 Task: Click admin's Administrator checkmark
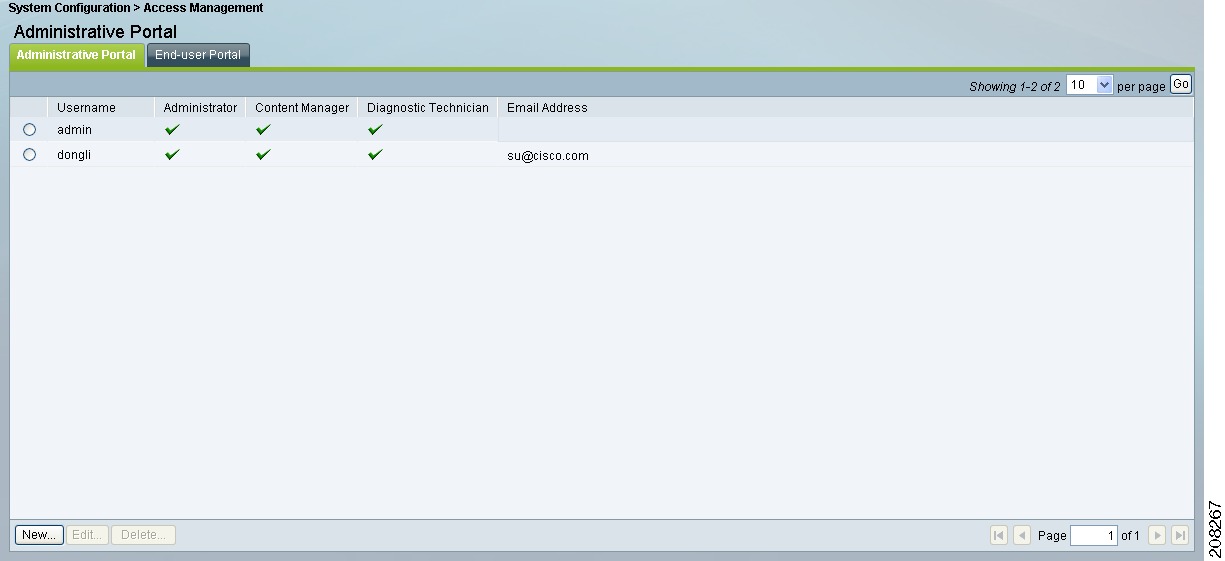pyautogui.click(x=172, y=129)
